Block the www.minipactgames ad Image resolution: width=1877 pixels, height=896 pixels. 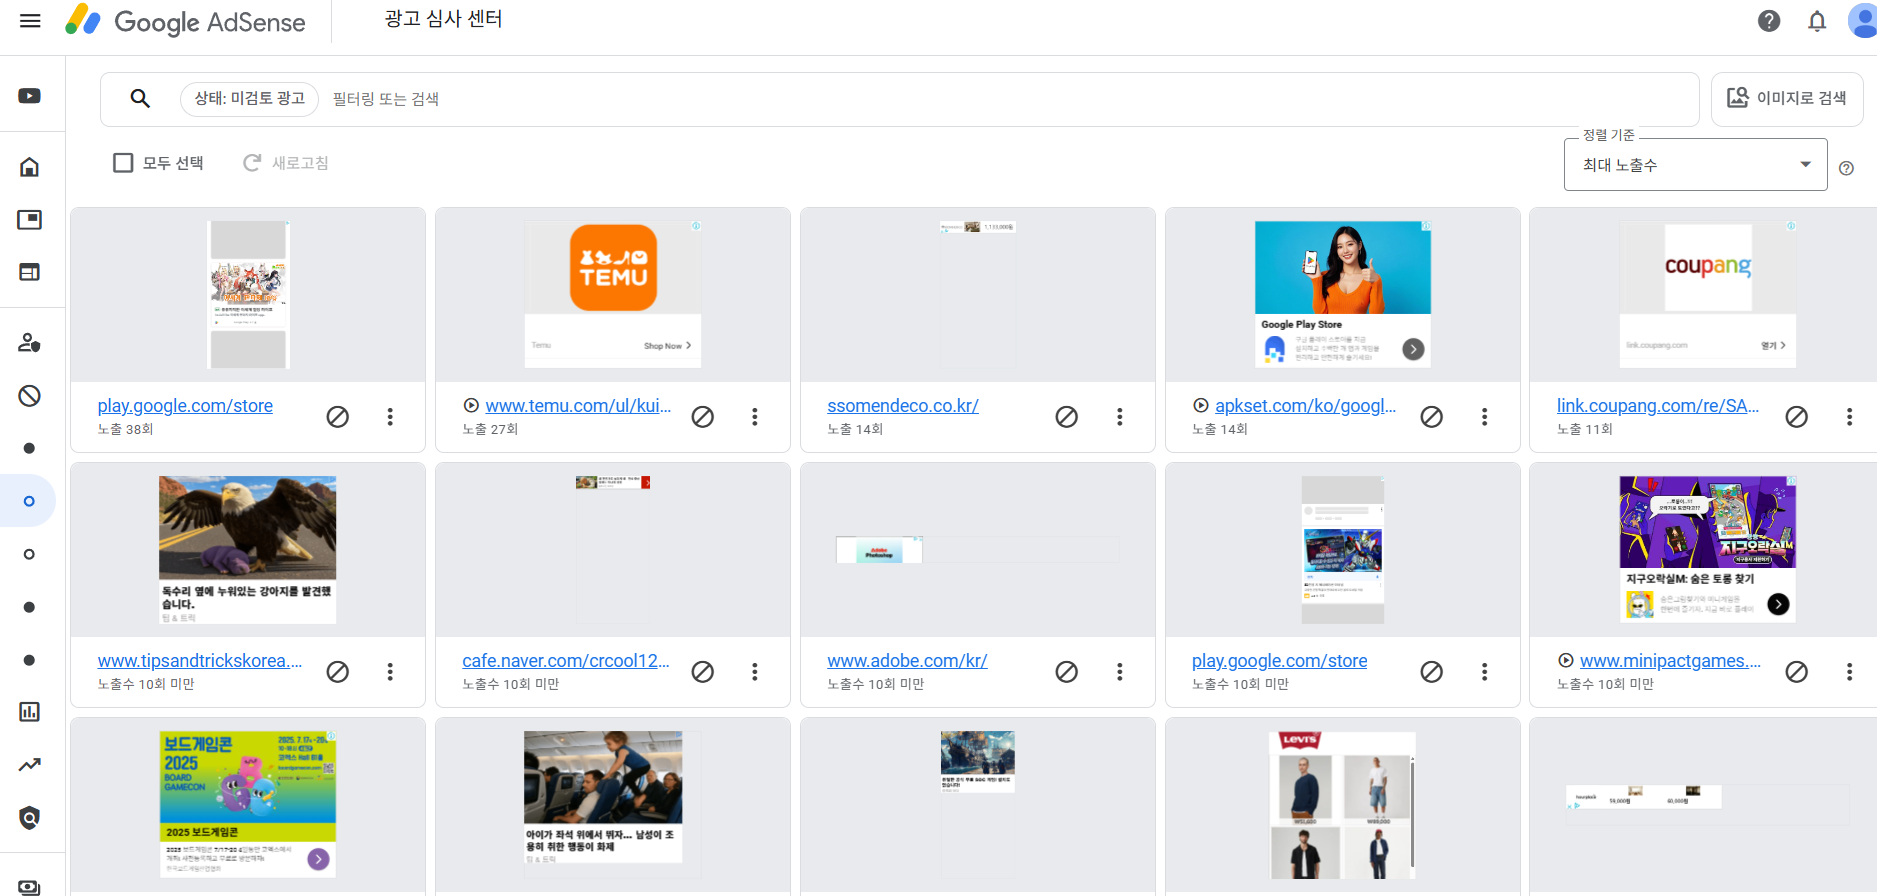pos(1797,672)
